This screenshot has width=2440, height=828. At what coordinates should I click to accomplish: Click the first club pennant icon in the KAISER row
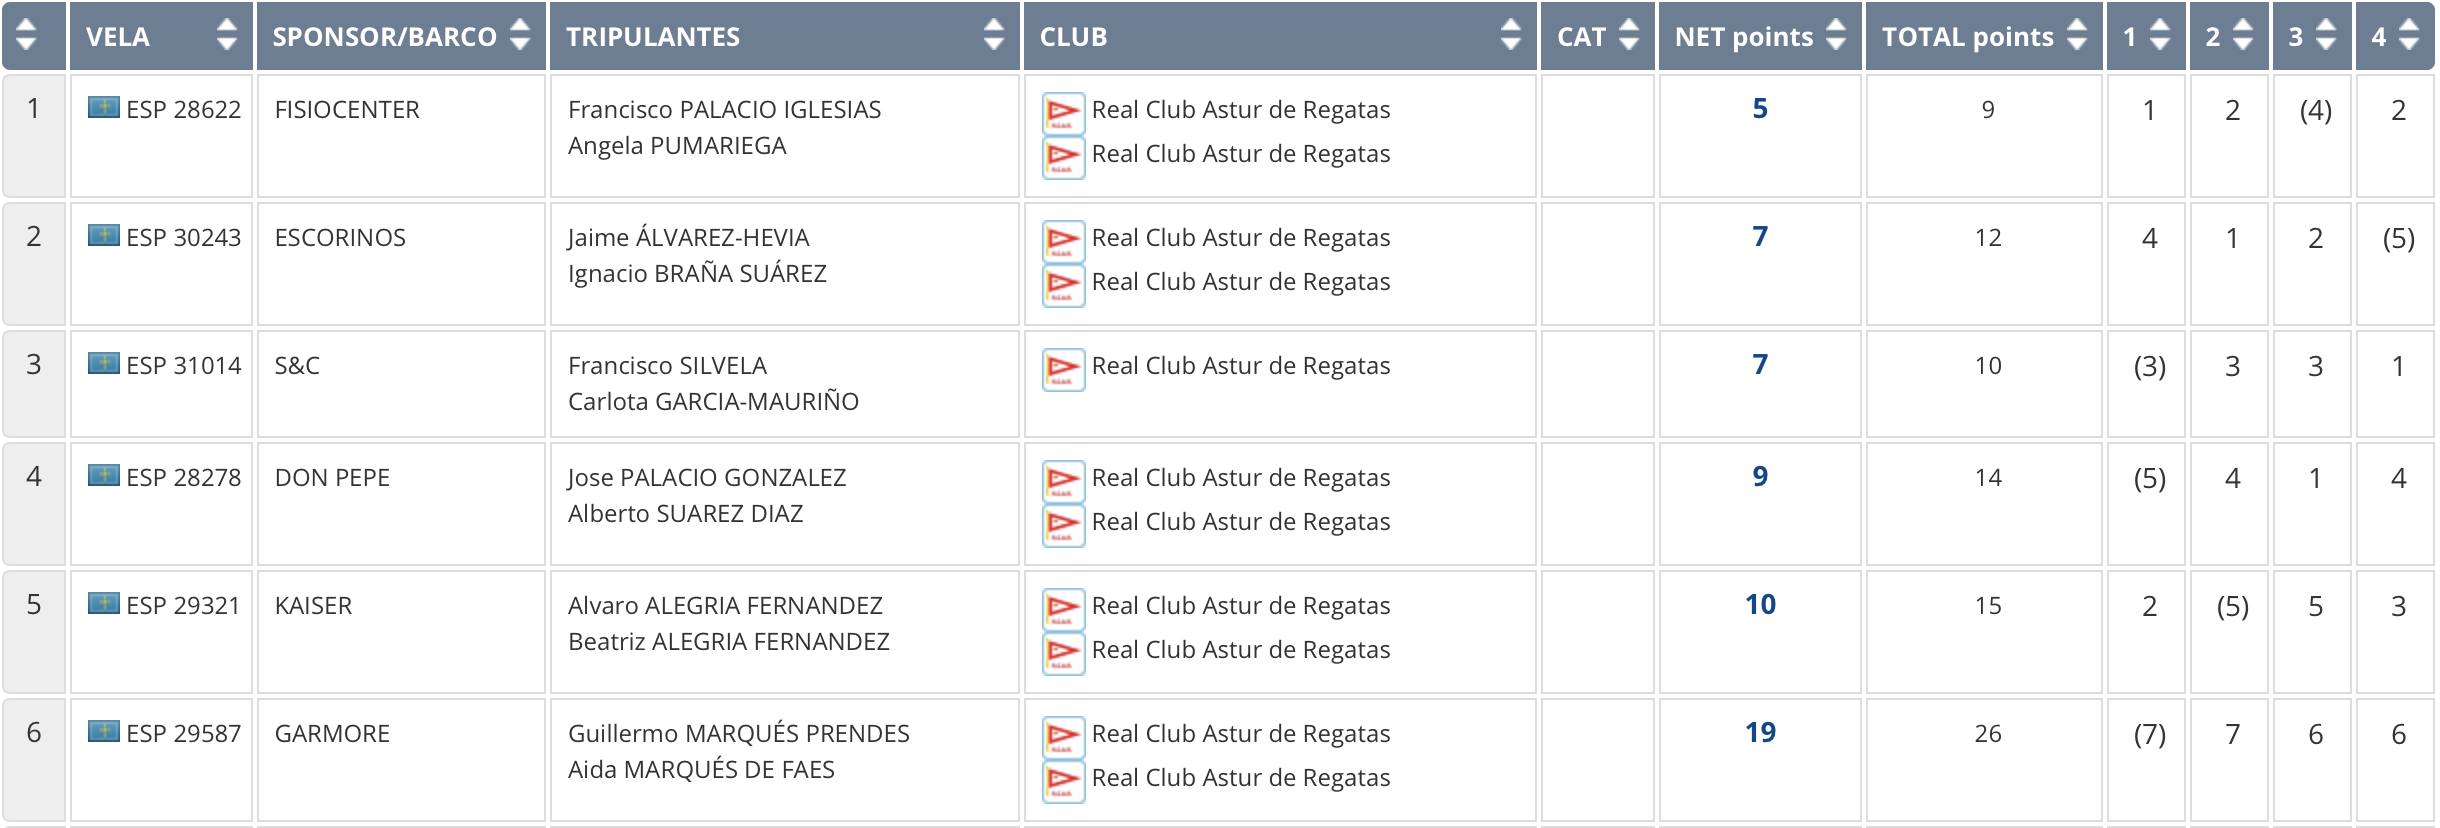(1063, 609)
